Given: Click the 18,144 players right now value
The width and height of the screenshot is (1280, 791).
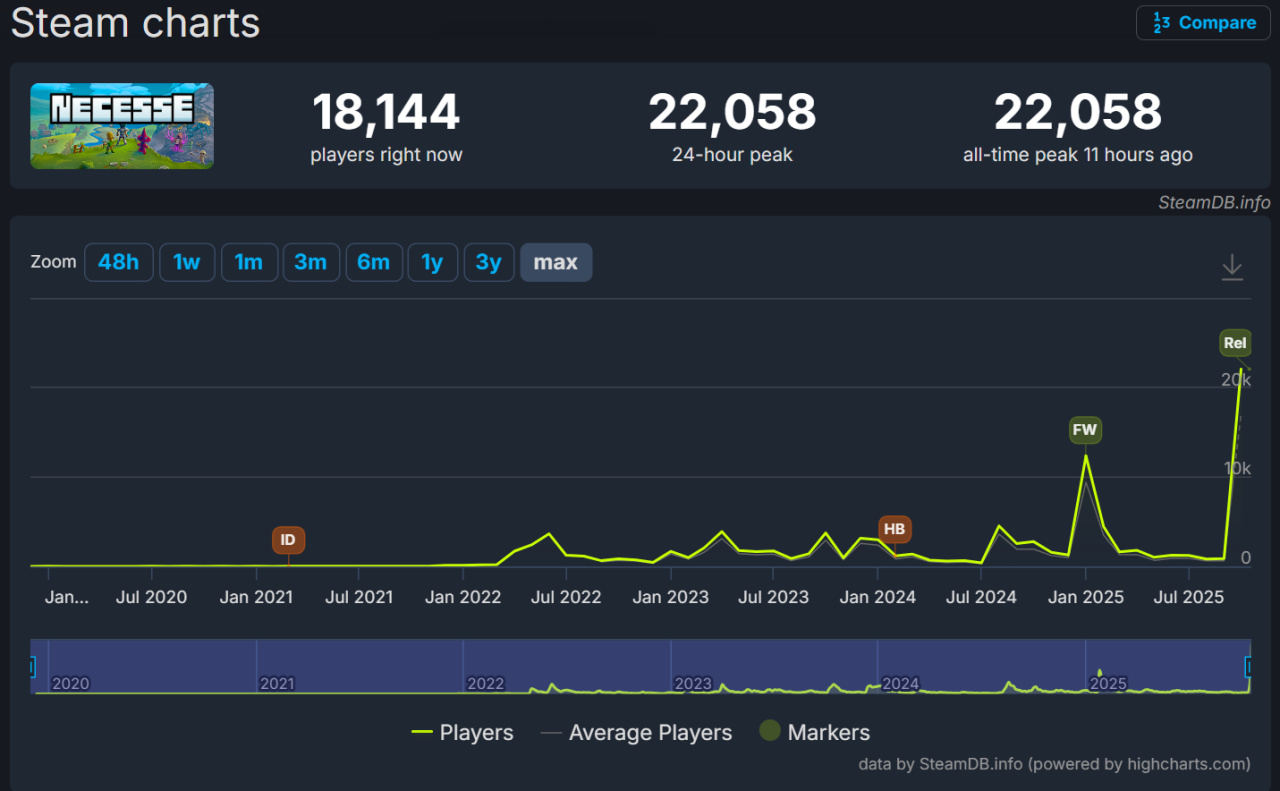Looking at the screenshot, I should click(386, 112).
